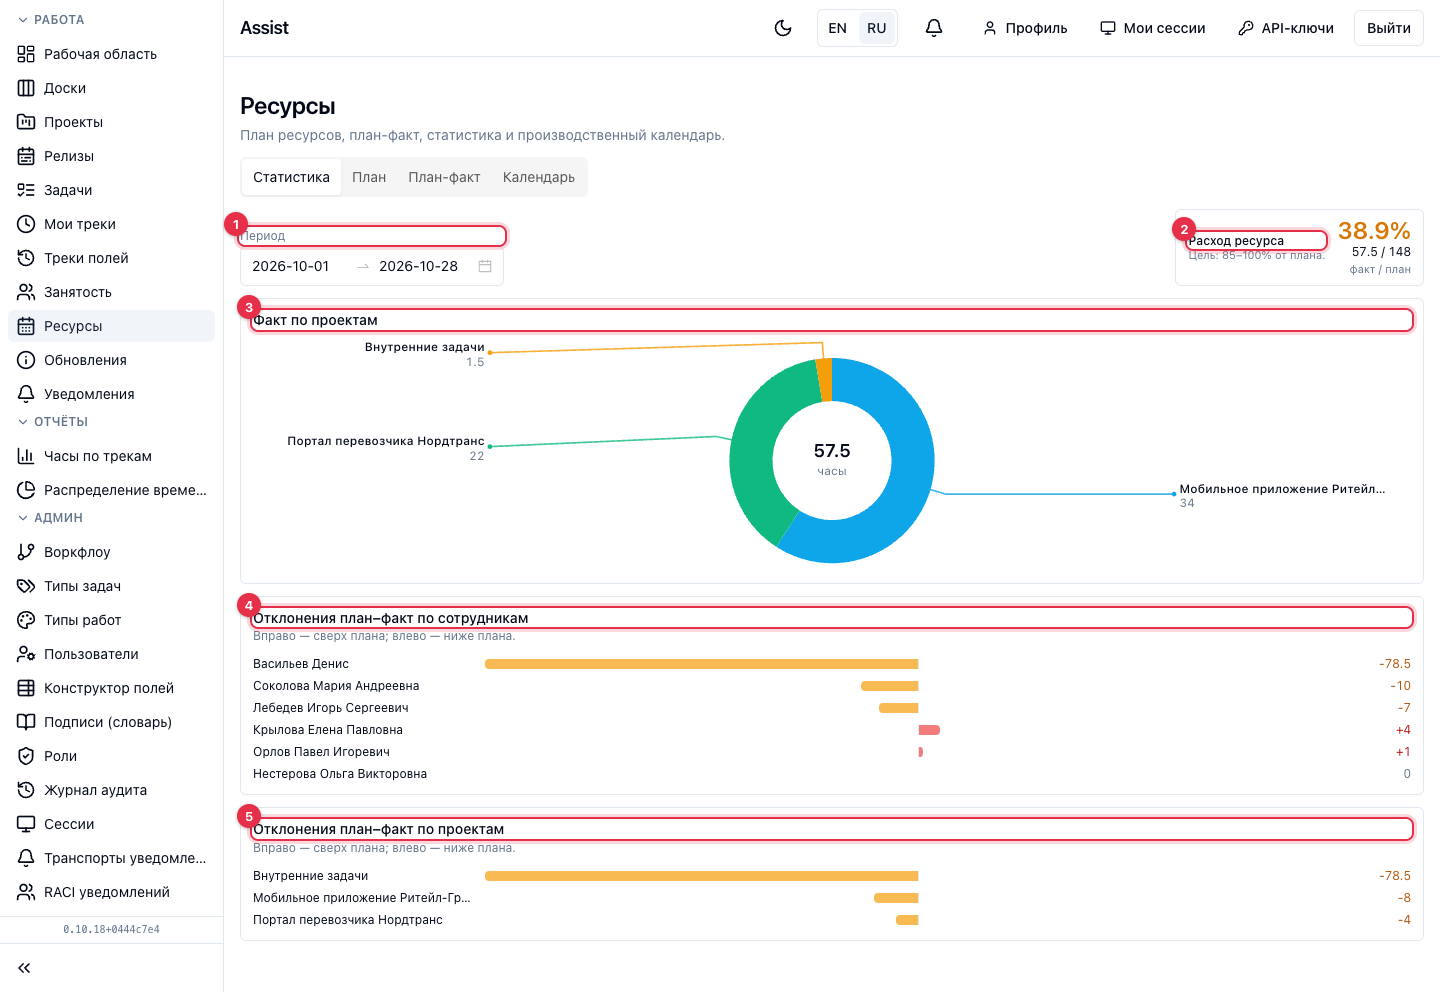
Task: Click the Релизы calendar icon
Action: (26, 156)
